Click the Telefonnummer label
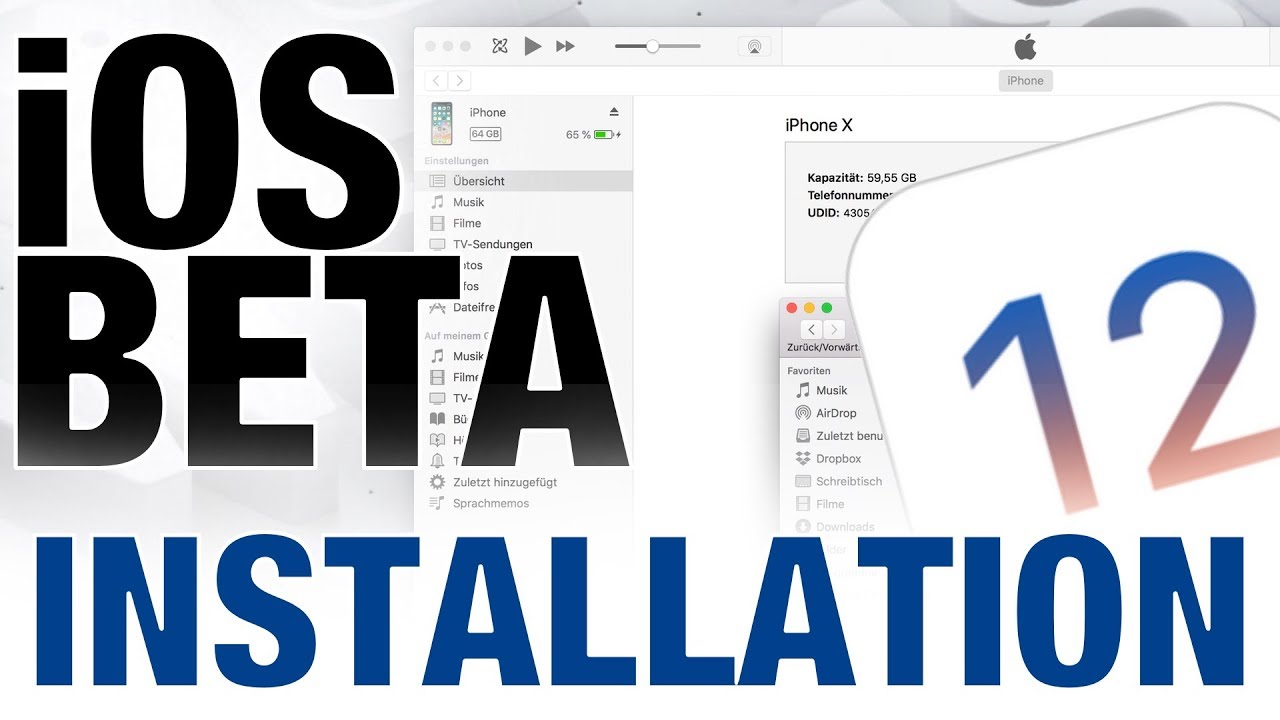Viewport: 1280px width, 720px height. pos(851,196)
